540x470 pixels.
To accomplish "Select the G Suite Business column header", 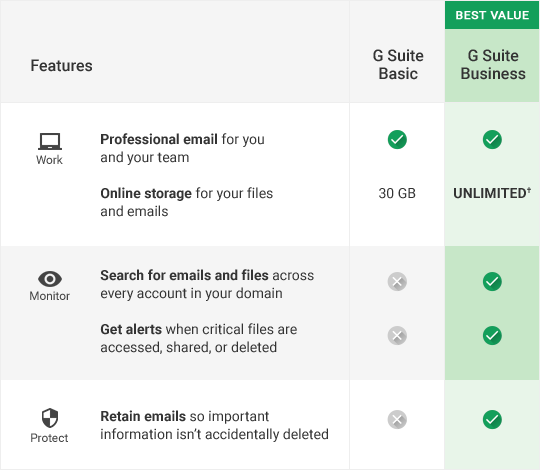I will point(493,65).
